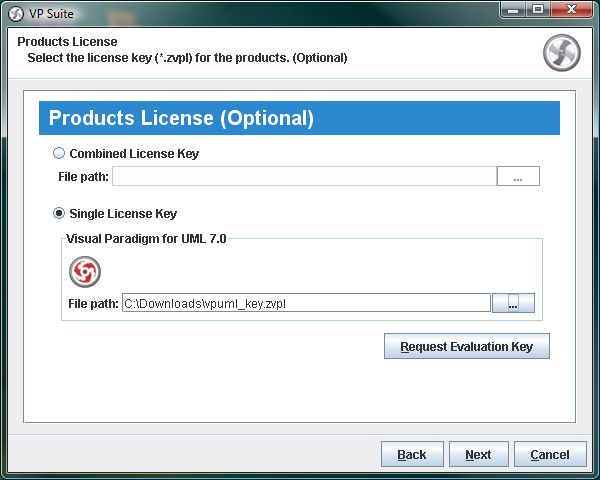Image resolution: width=600 pixels, height=480 pixels.
Task: Minimize the VP Suite window
Action: [x=513, y=9]
